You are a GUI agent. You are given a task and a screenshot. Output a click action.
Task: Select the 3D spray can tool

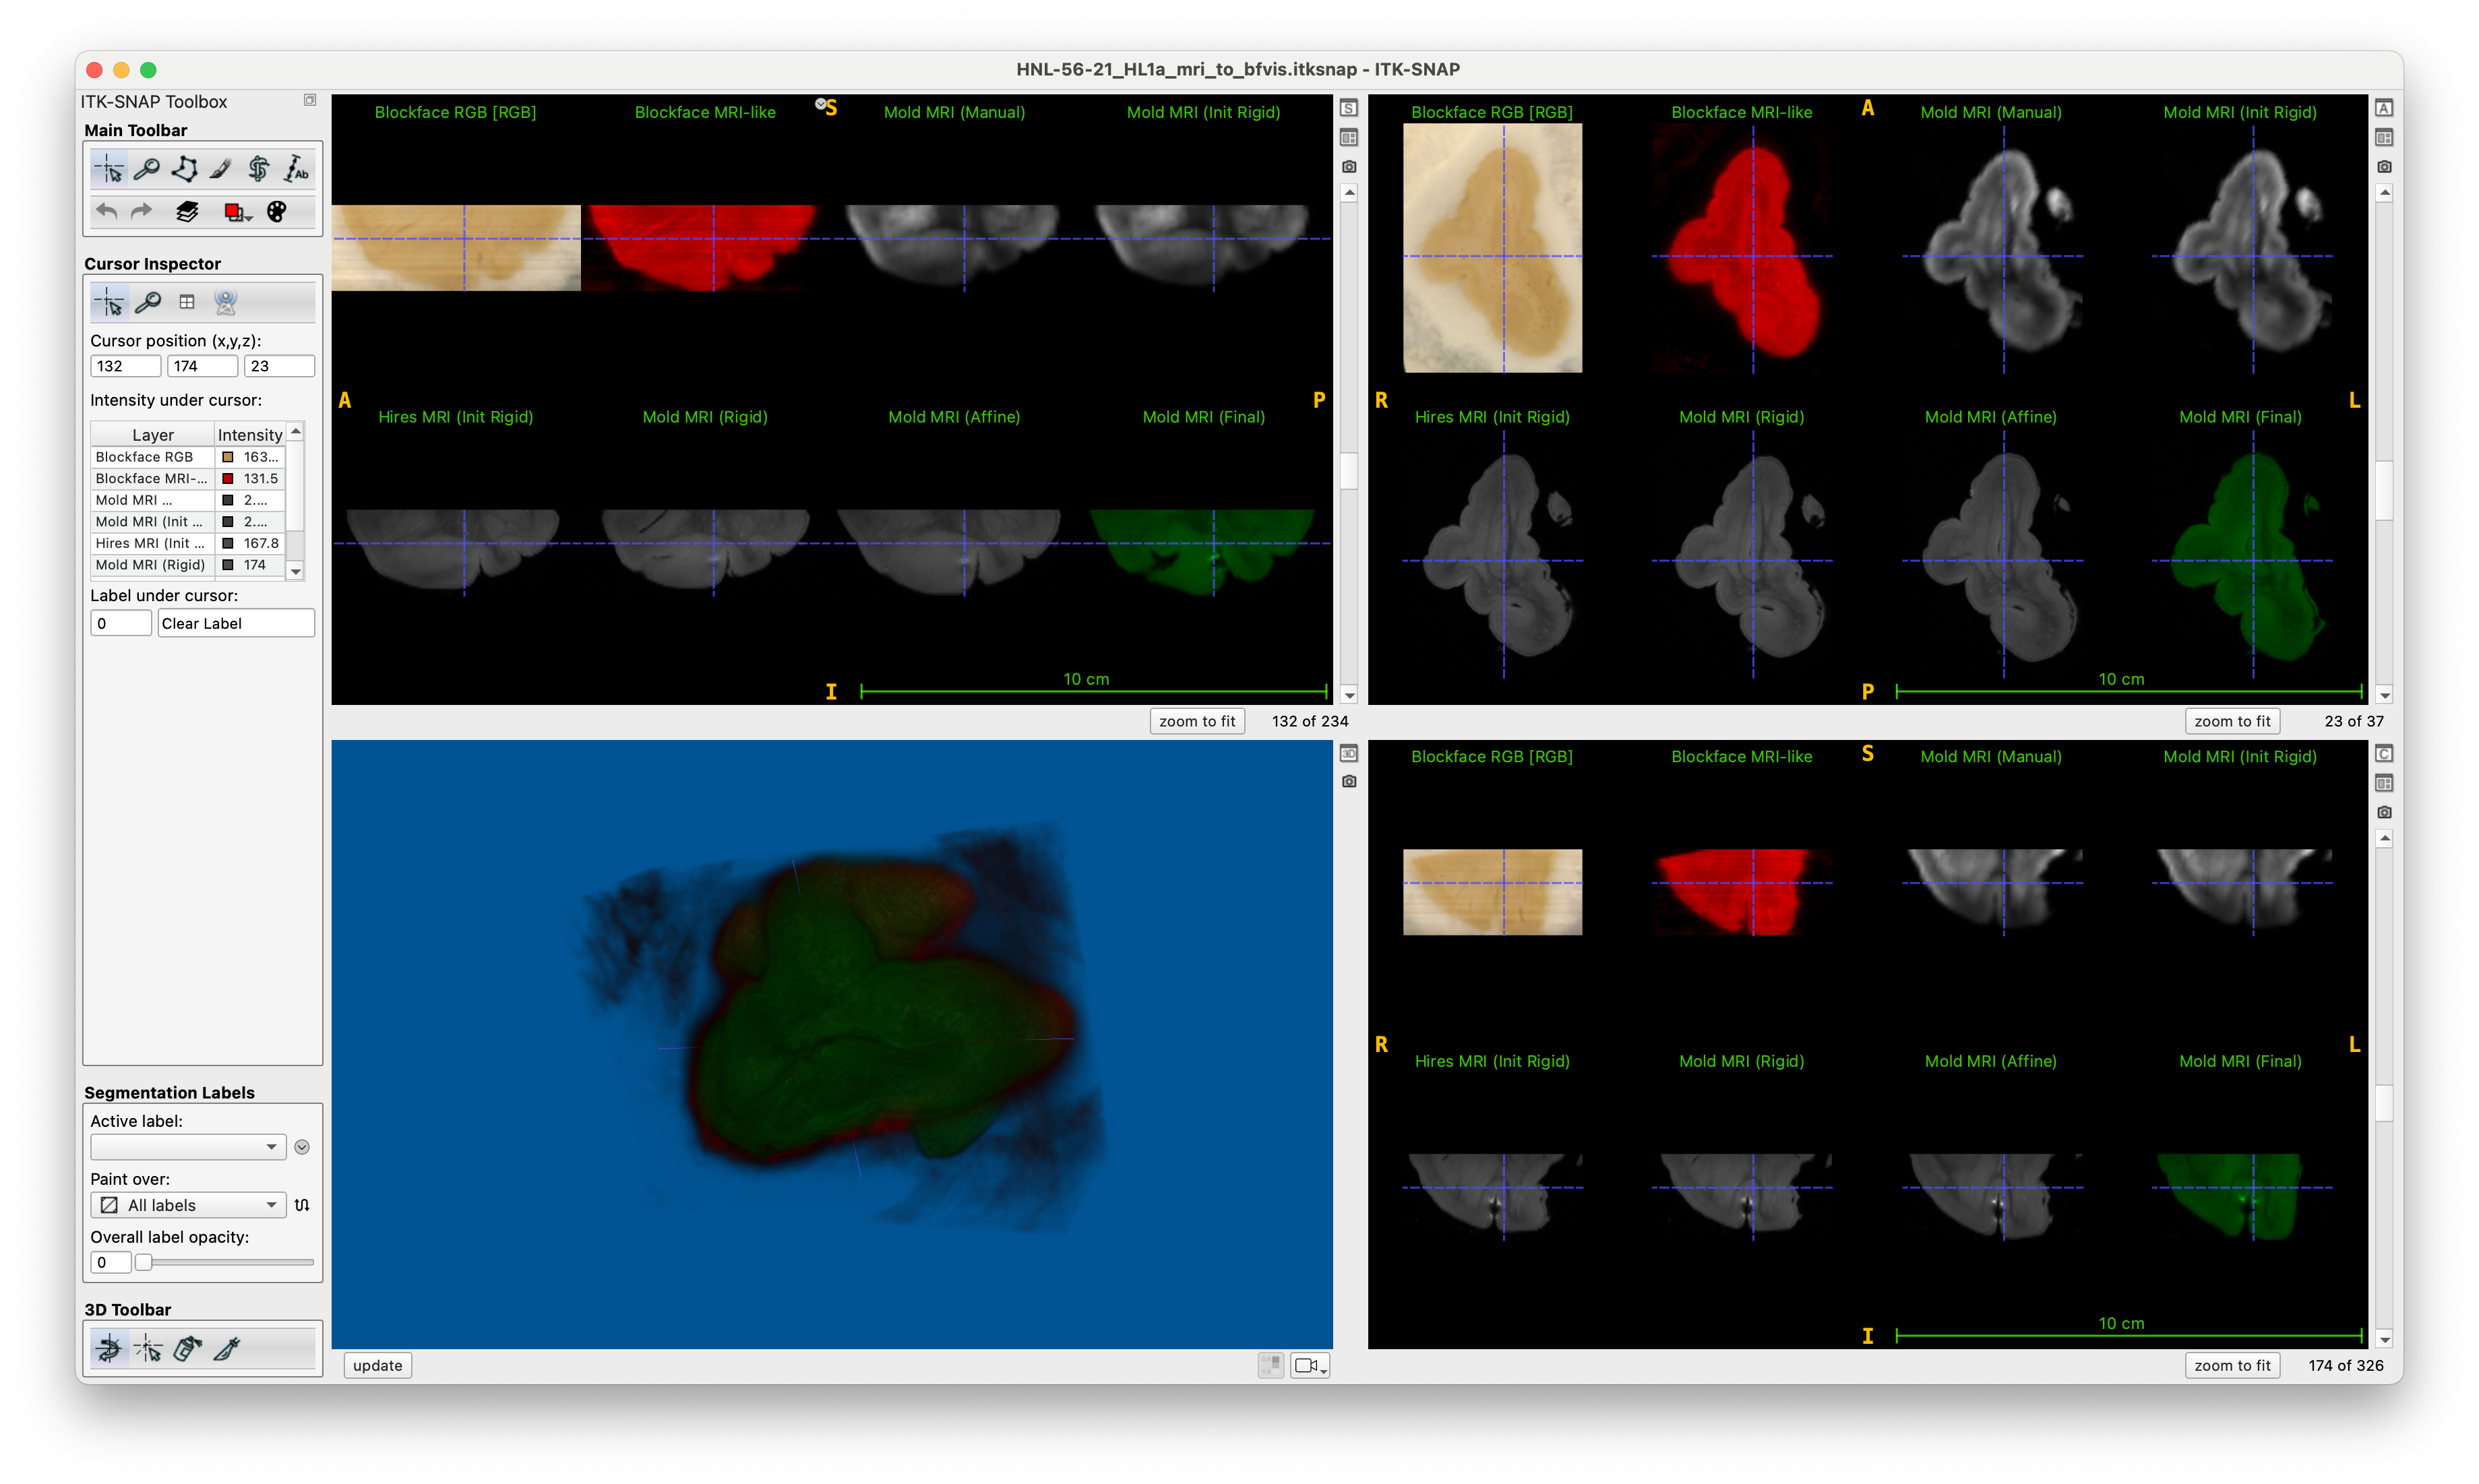tap(187, 1349)
